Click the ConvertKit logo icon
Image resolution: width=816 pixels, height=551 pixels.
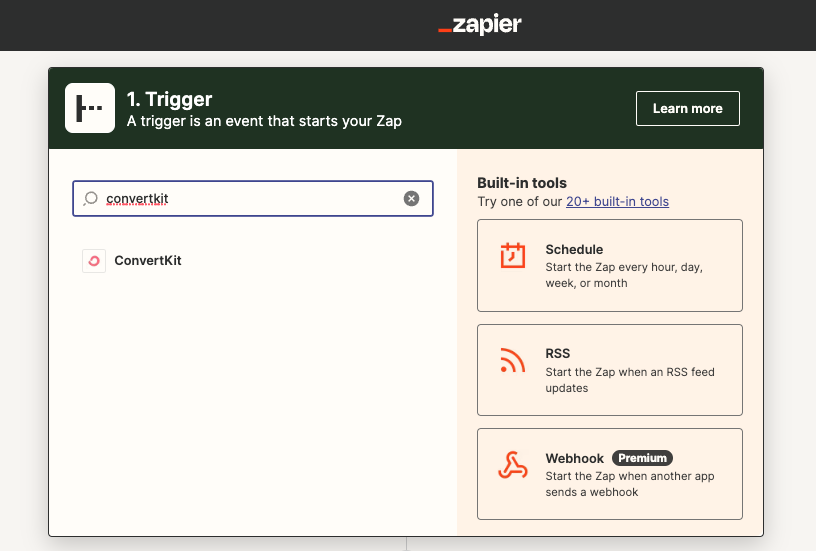(94, 261)
